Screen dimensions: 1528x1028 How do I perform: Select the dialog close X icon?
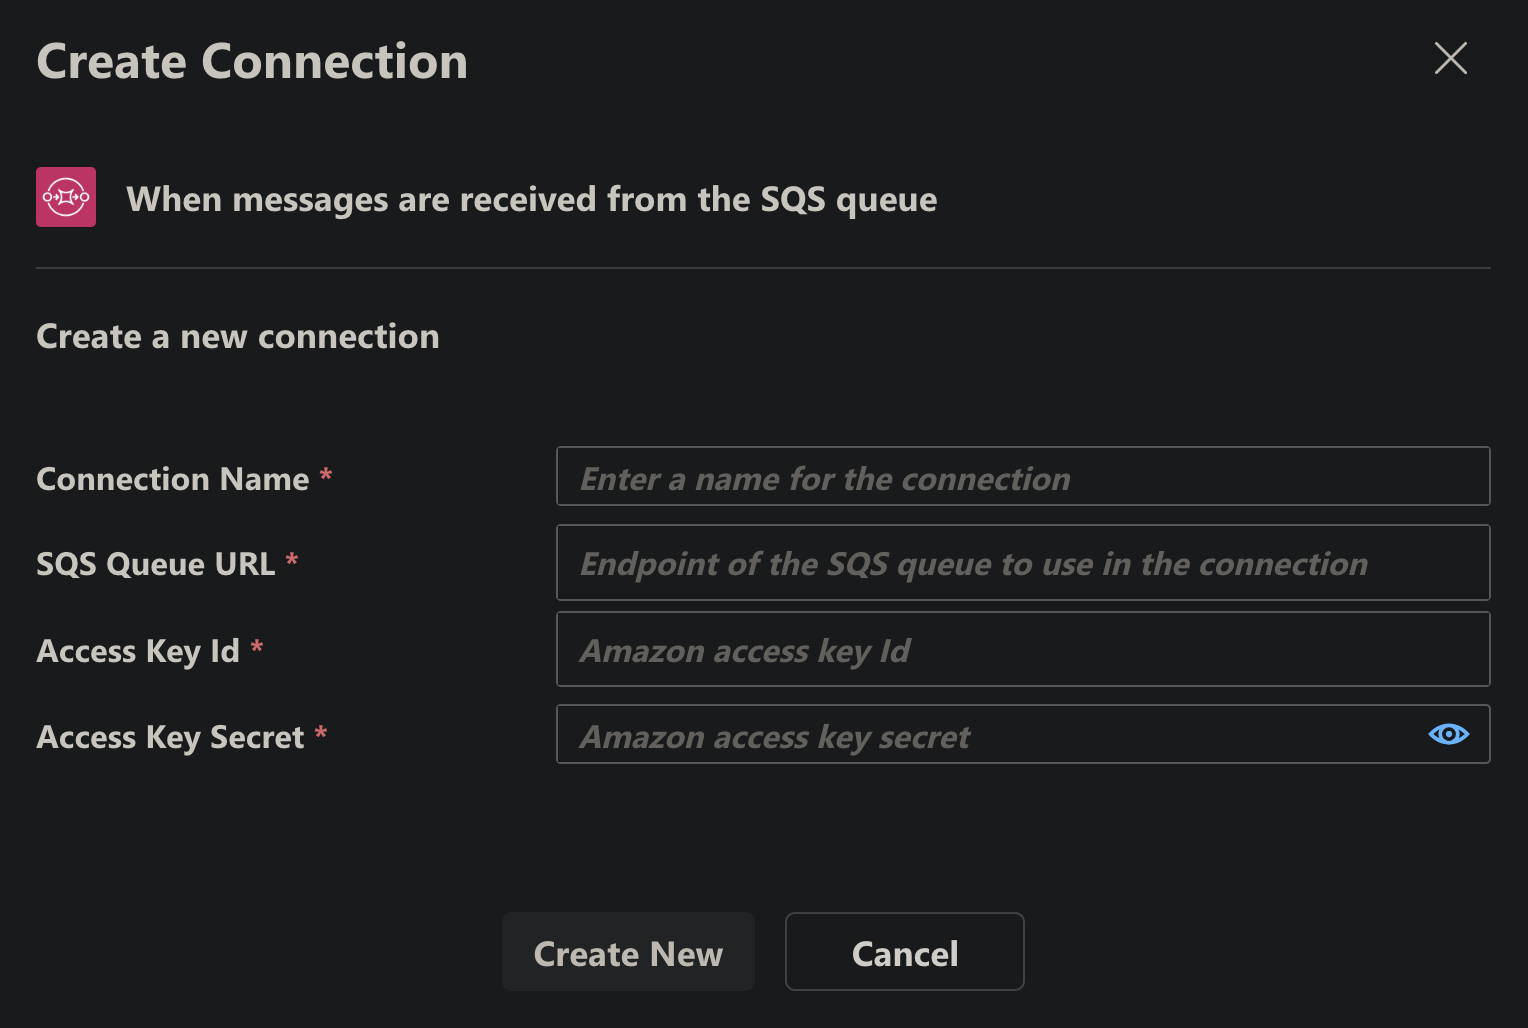point(1450,59)
